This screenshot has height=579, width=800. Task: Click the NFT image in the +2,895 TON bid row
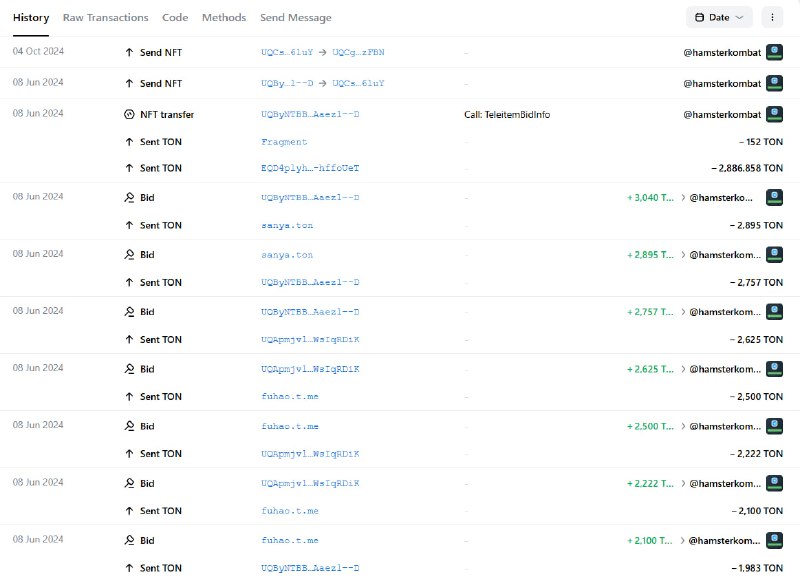tap(774, 255)
